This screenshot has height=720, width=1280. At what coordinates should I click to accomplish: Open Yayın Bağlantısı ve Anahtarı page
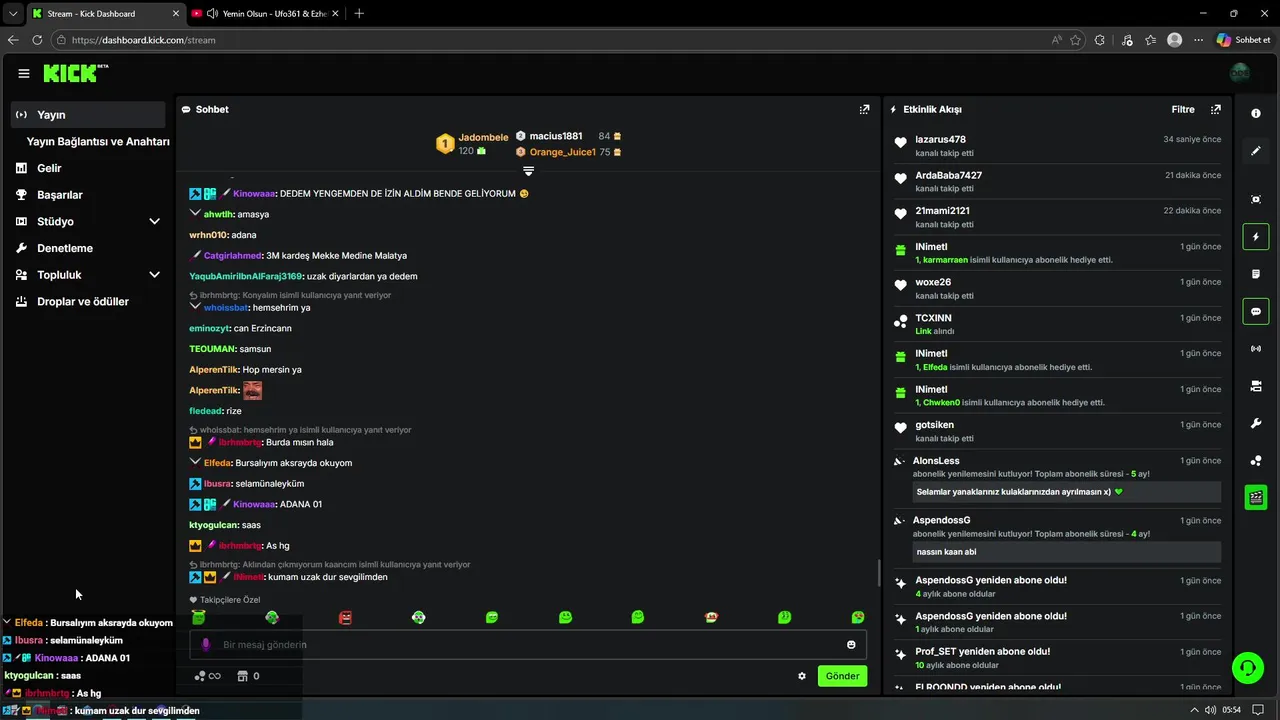pyautogui.click(x=97, y=141)
